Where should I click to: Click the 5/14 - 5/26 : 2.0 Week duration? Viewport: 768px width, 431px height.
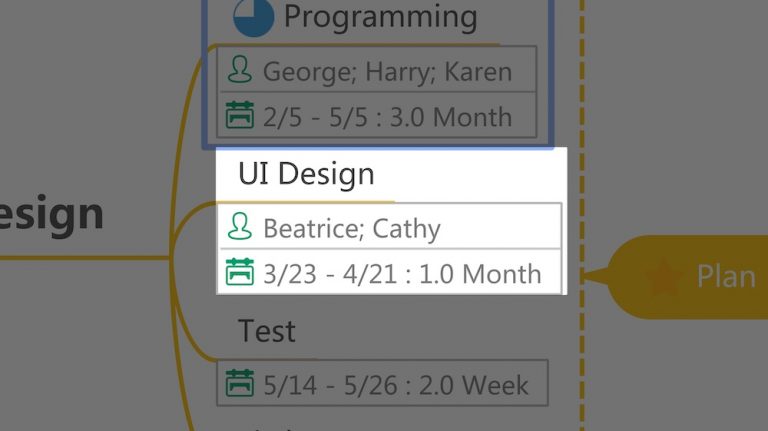pos(396,385)
